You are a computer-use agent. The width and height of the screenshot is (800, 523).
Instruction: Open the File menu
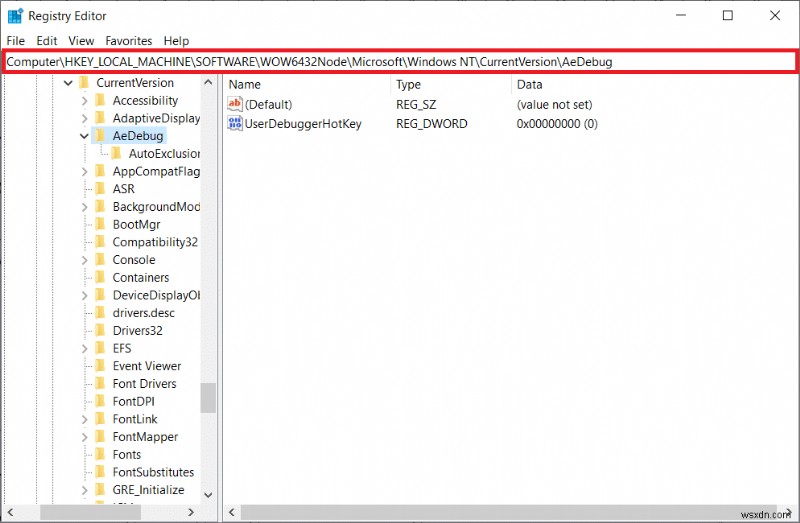coord(15,41)
